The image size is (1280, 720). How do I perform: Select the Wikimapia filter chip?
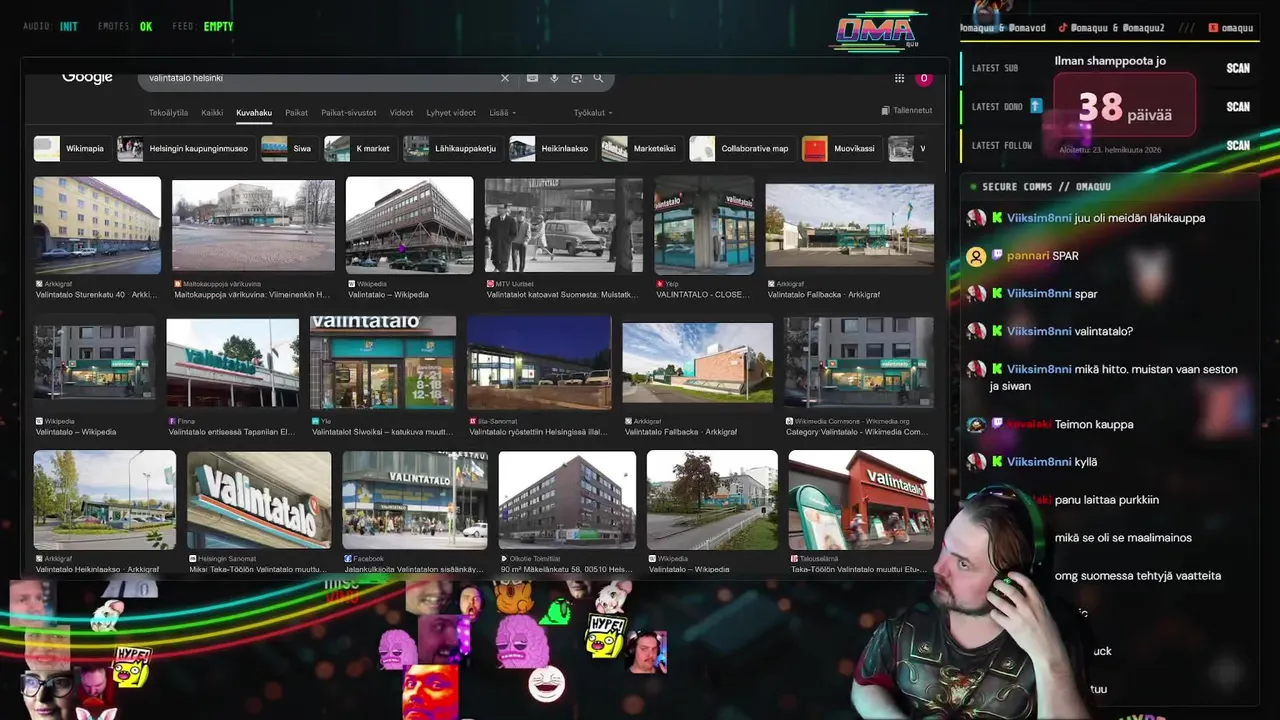pos(71,149)
